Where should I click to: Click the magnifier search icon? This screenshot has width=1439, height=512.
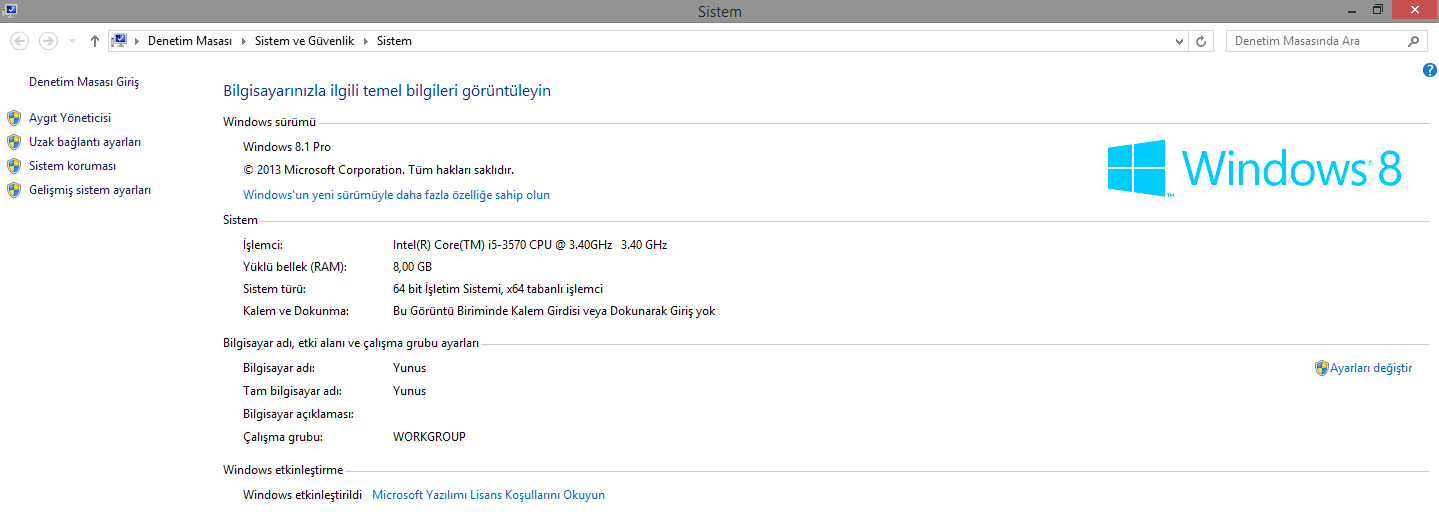point(1414,41)
